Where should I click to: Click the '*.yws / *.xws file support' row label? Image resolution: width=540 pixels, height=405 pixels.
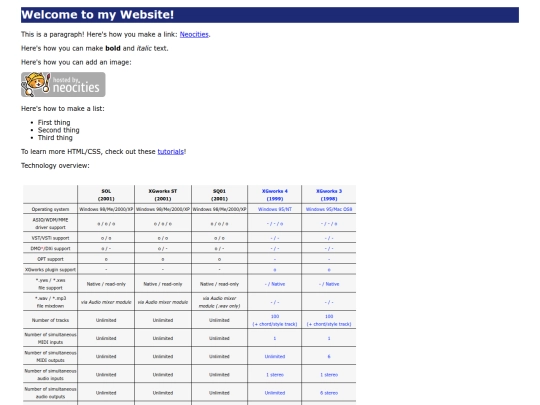click(x=50, y=284)
